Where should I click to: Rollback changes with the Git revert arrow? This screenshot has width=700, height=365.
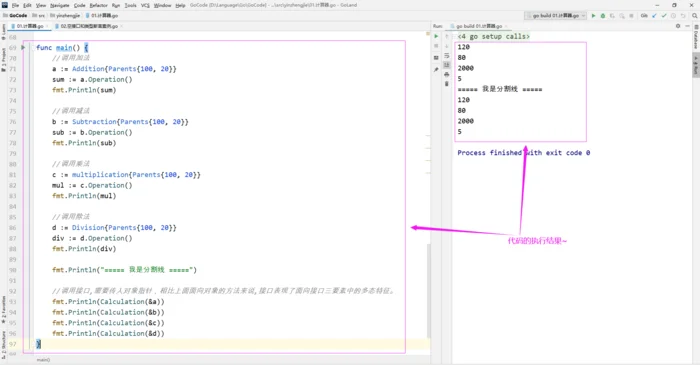(x=683, y=16)
